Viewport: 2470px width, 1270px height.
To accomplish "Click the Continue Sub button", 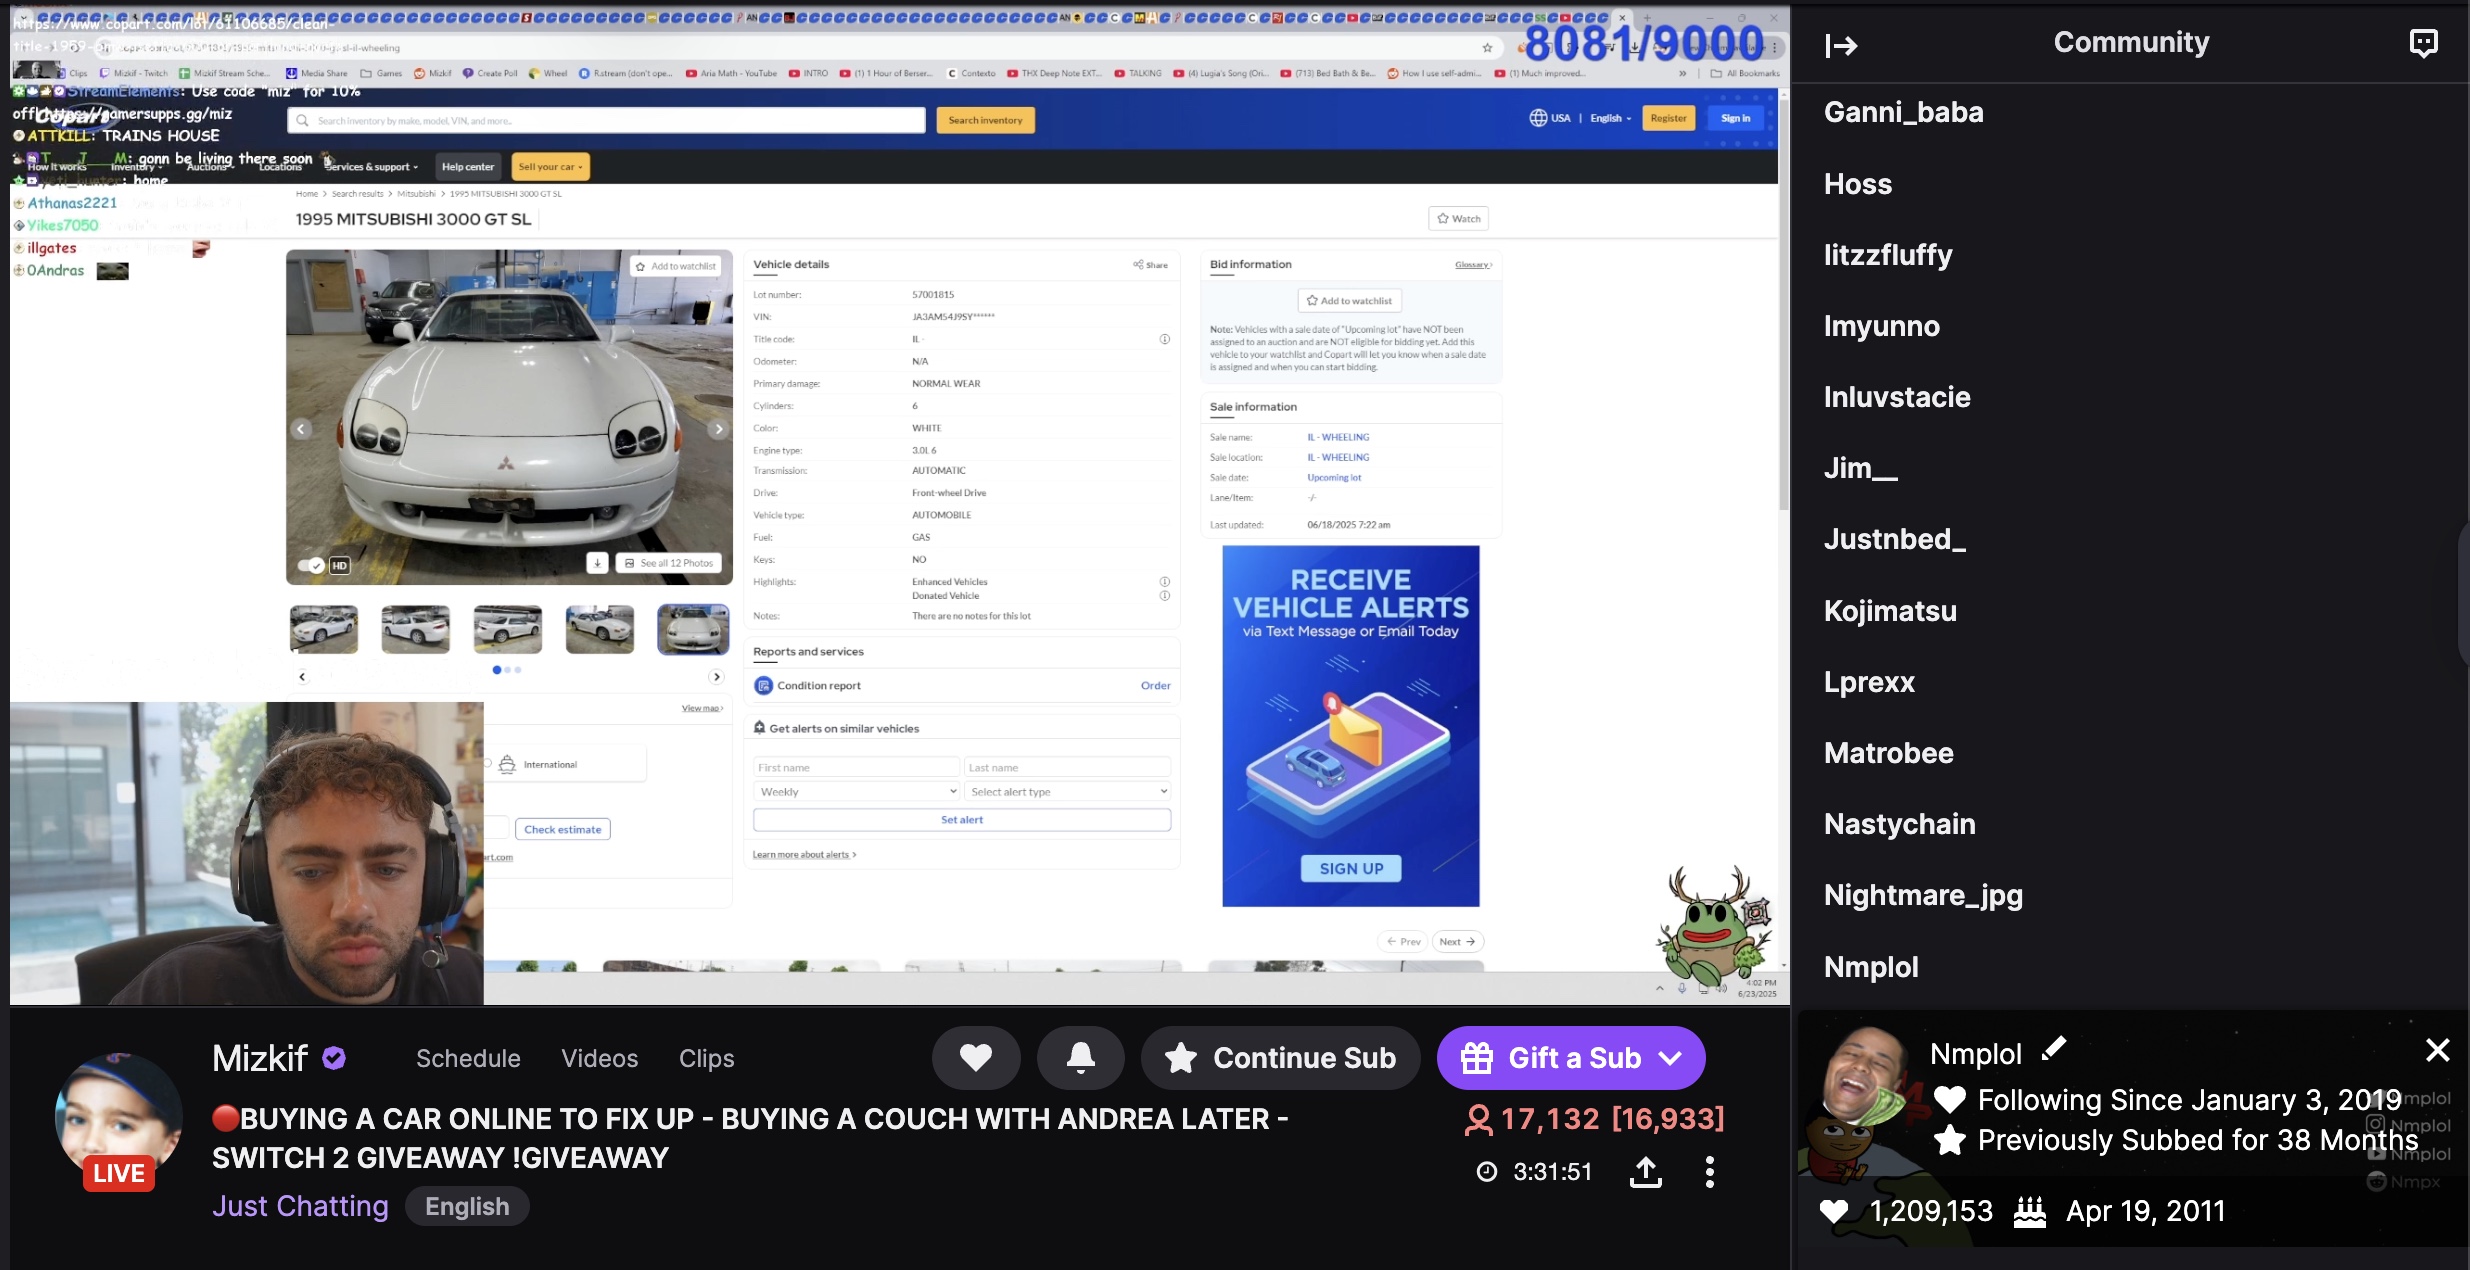I will [x=1280, y=1058].
